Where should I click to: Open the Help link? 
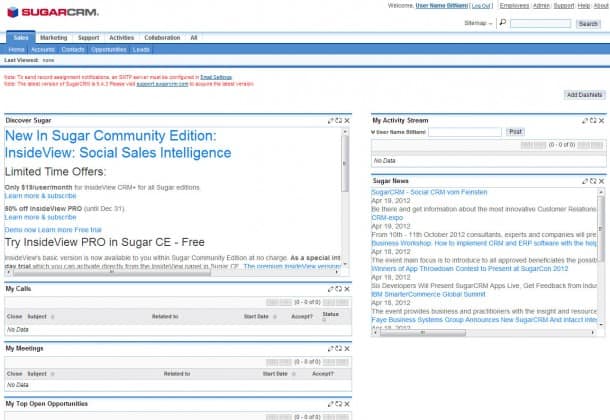584,6
